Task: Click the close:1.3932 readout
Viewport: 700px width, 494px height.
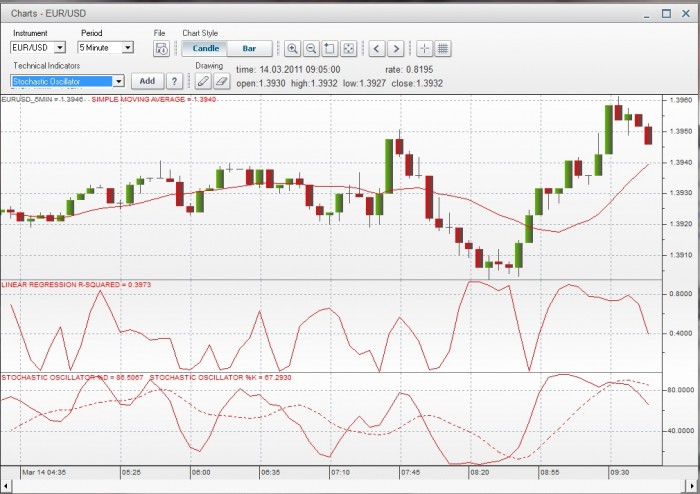Action: click(417, 83)
